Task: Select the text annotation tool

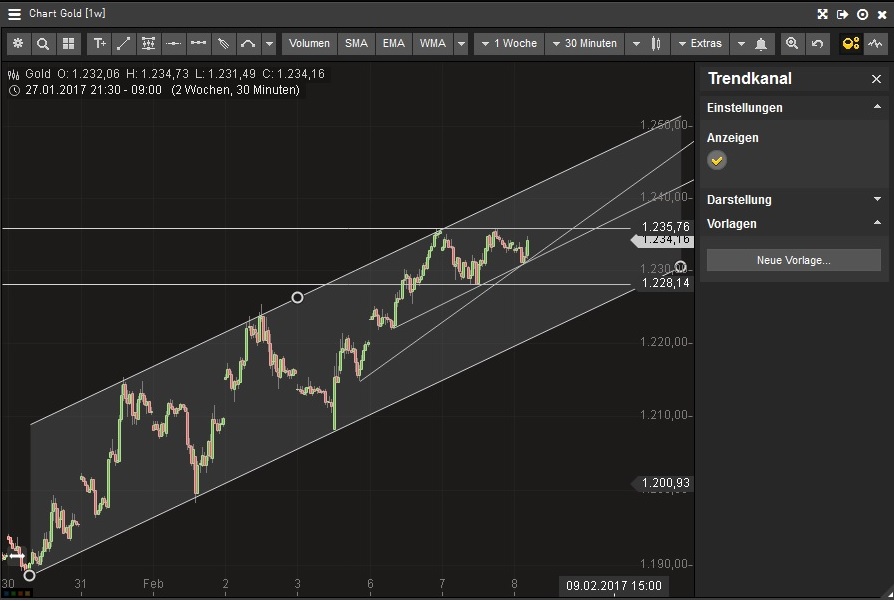Action: (99, 44)
